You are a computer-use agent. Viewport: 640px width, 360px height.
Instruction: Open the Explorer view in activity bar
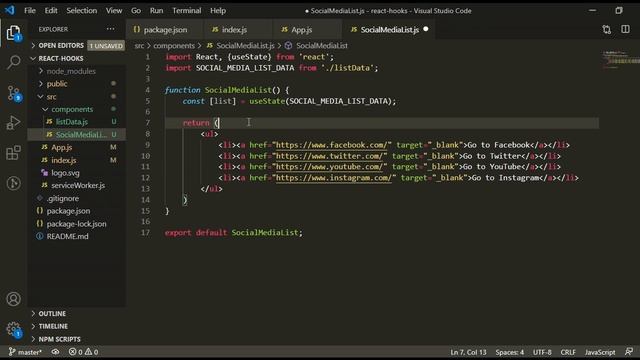click(13, 33)
